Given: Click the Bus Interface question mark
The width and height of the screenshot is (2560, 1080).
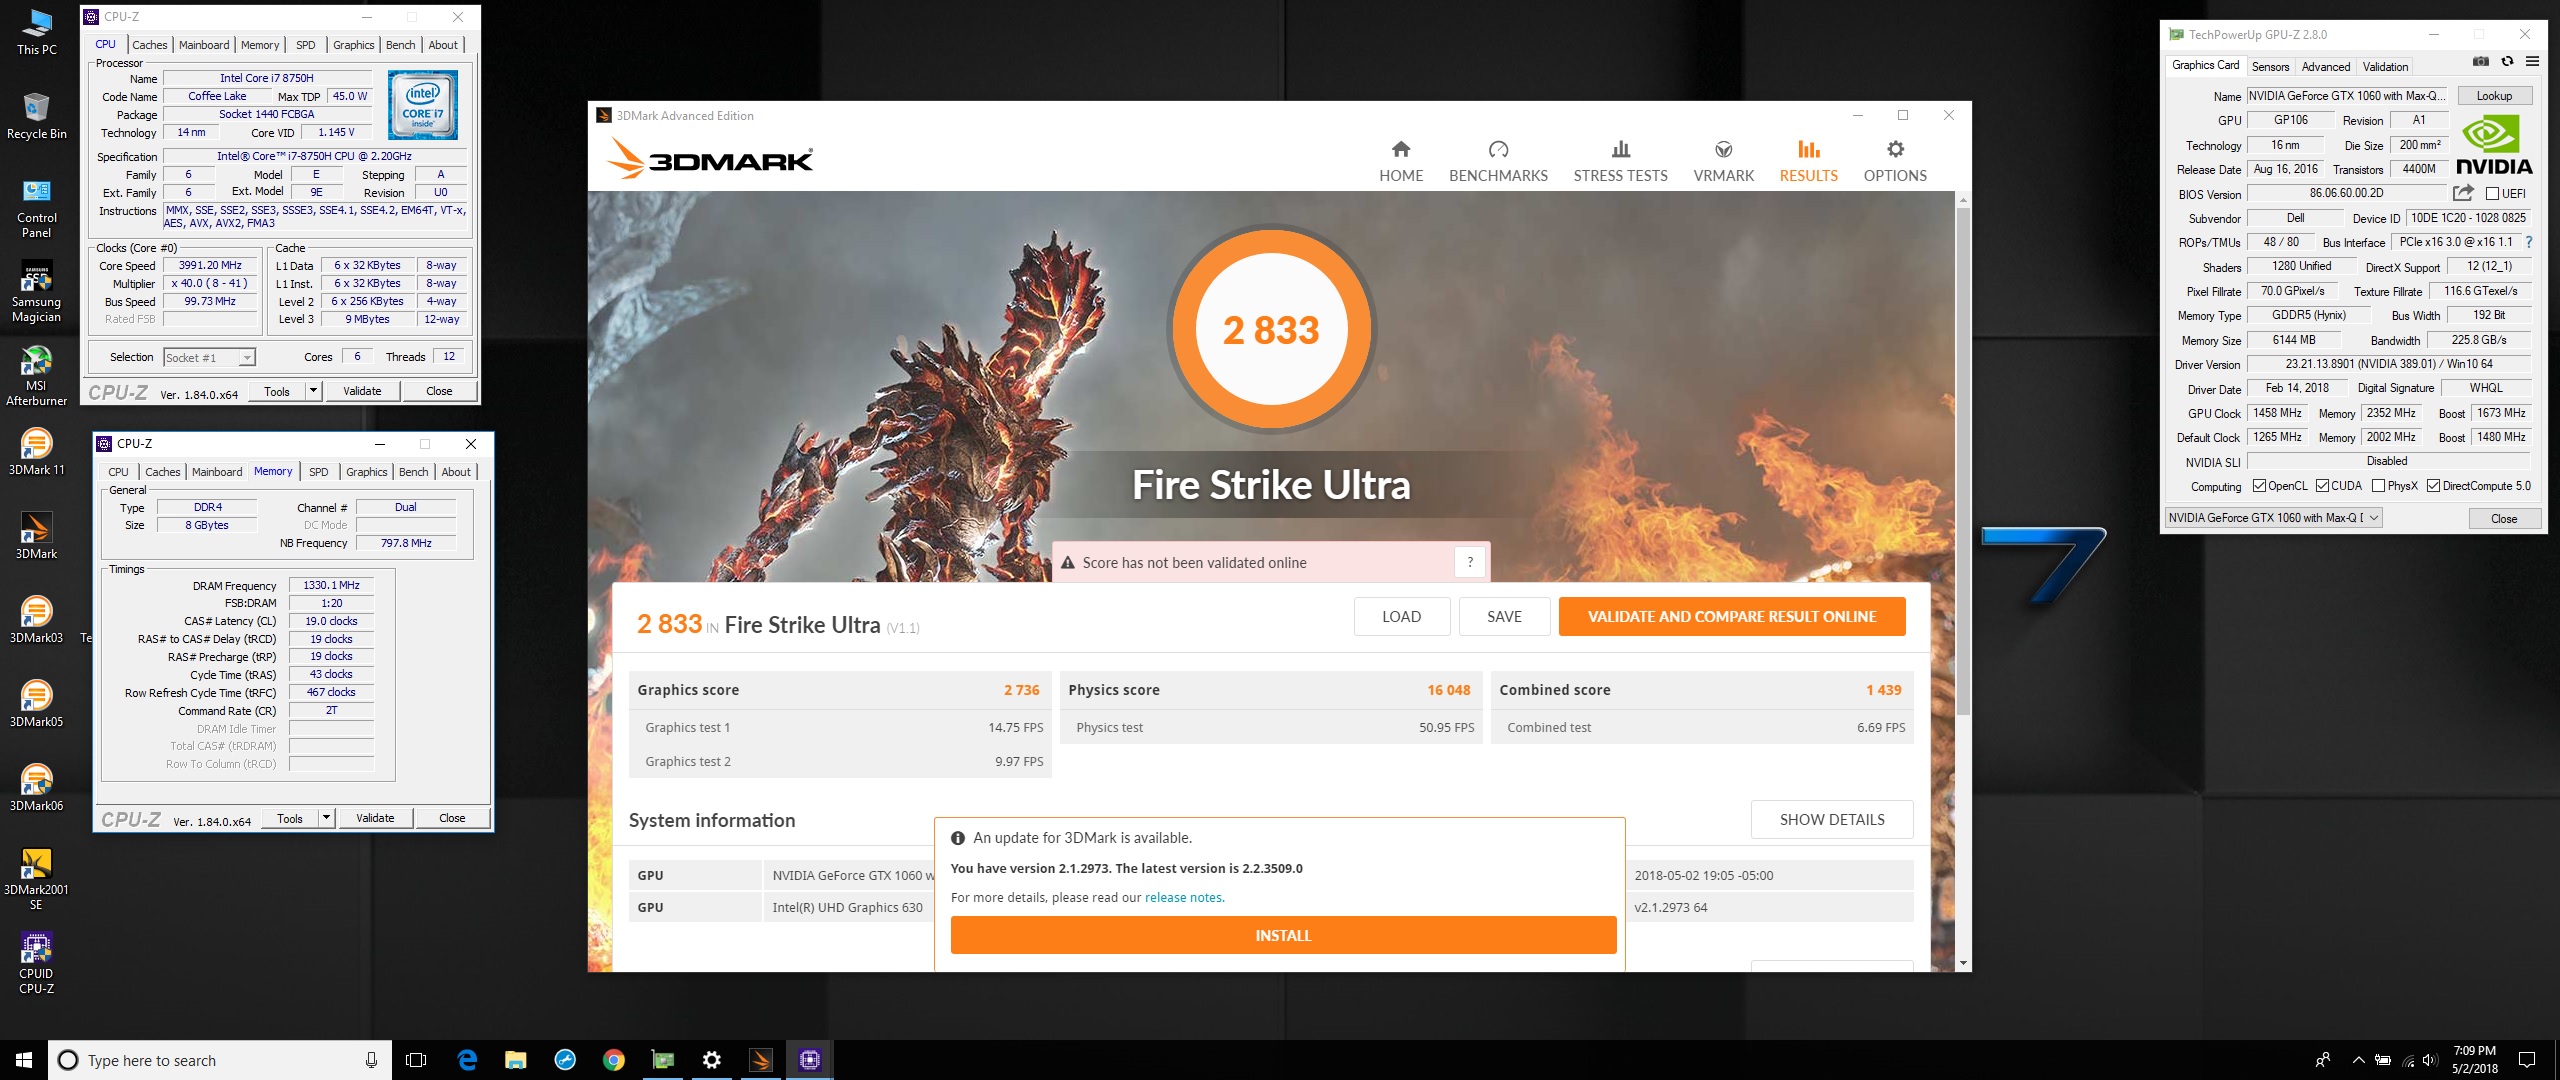Looking at the screenshot, I should tap(2529, 242).
